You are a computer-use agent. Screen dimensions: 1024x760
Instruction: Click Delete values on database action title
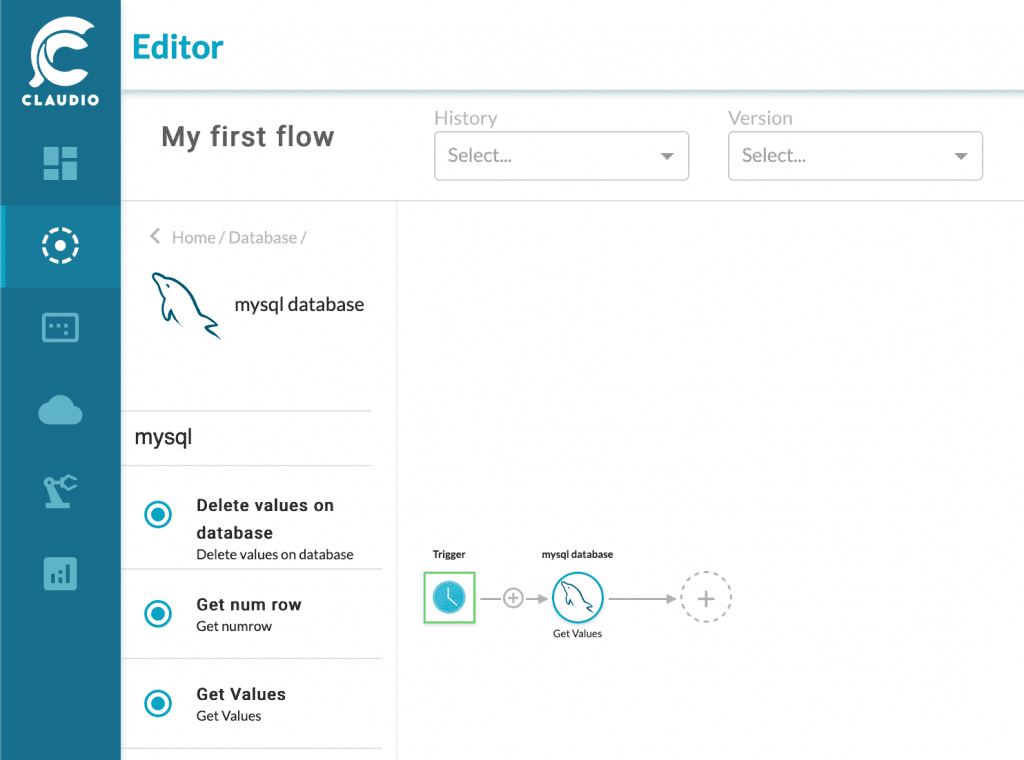265,519
